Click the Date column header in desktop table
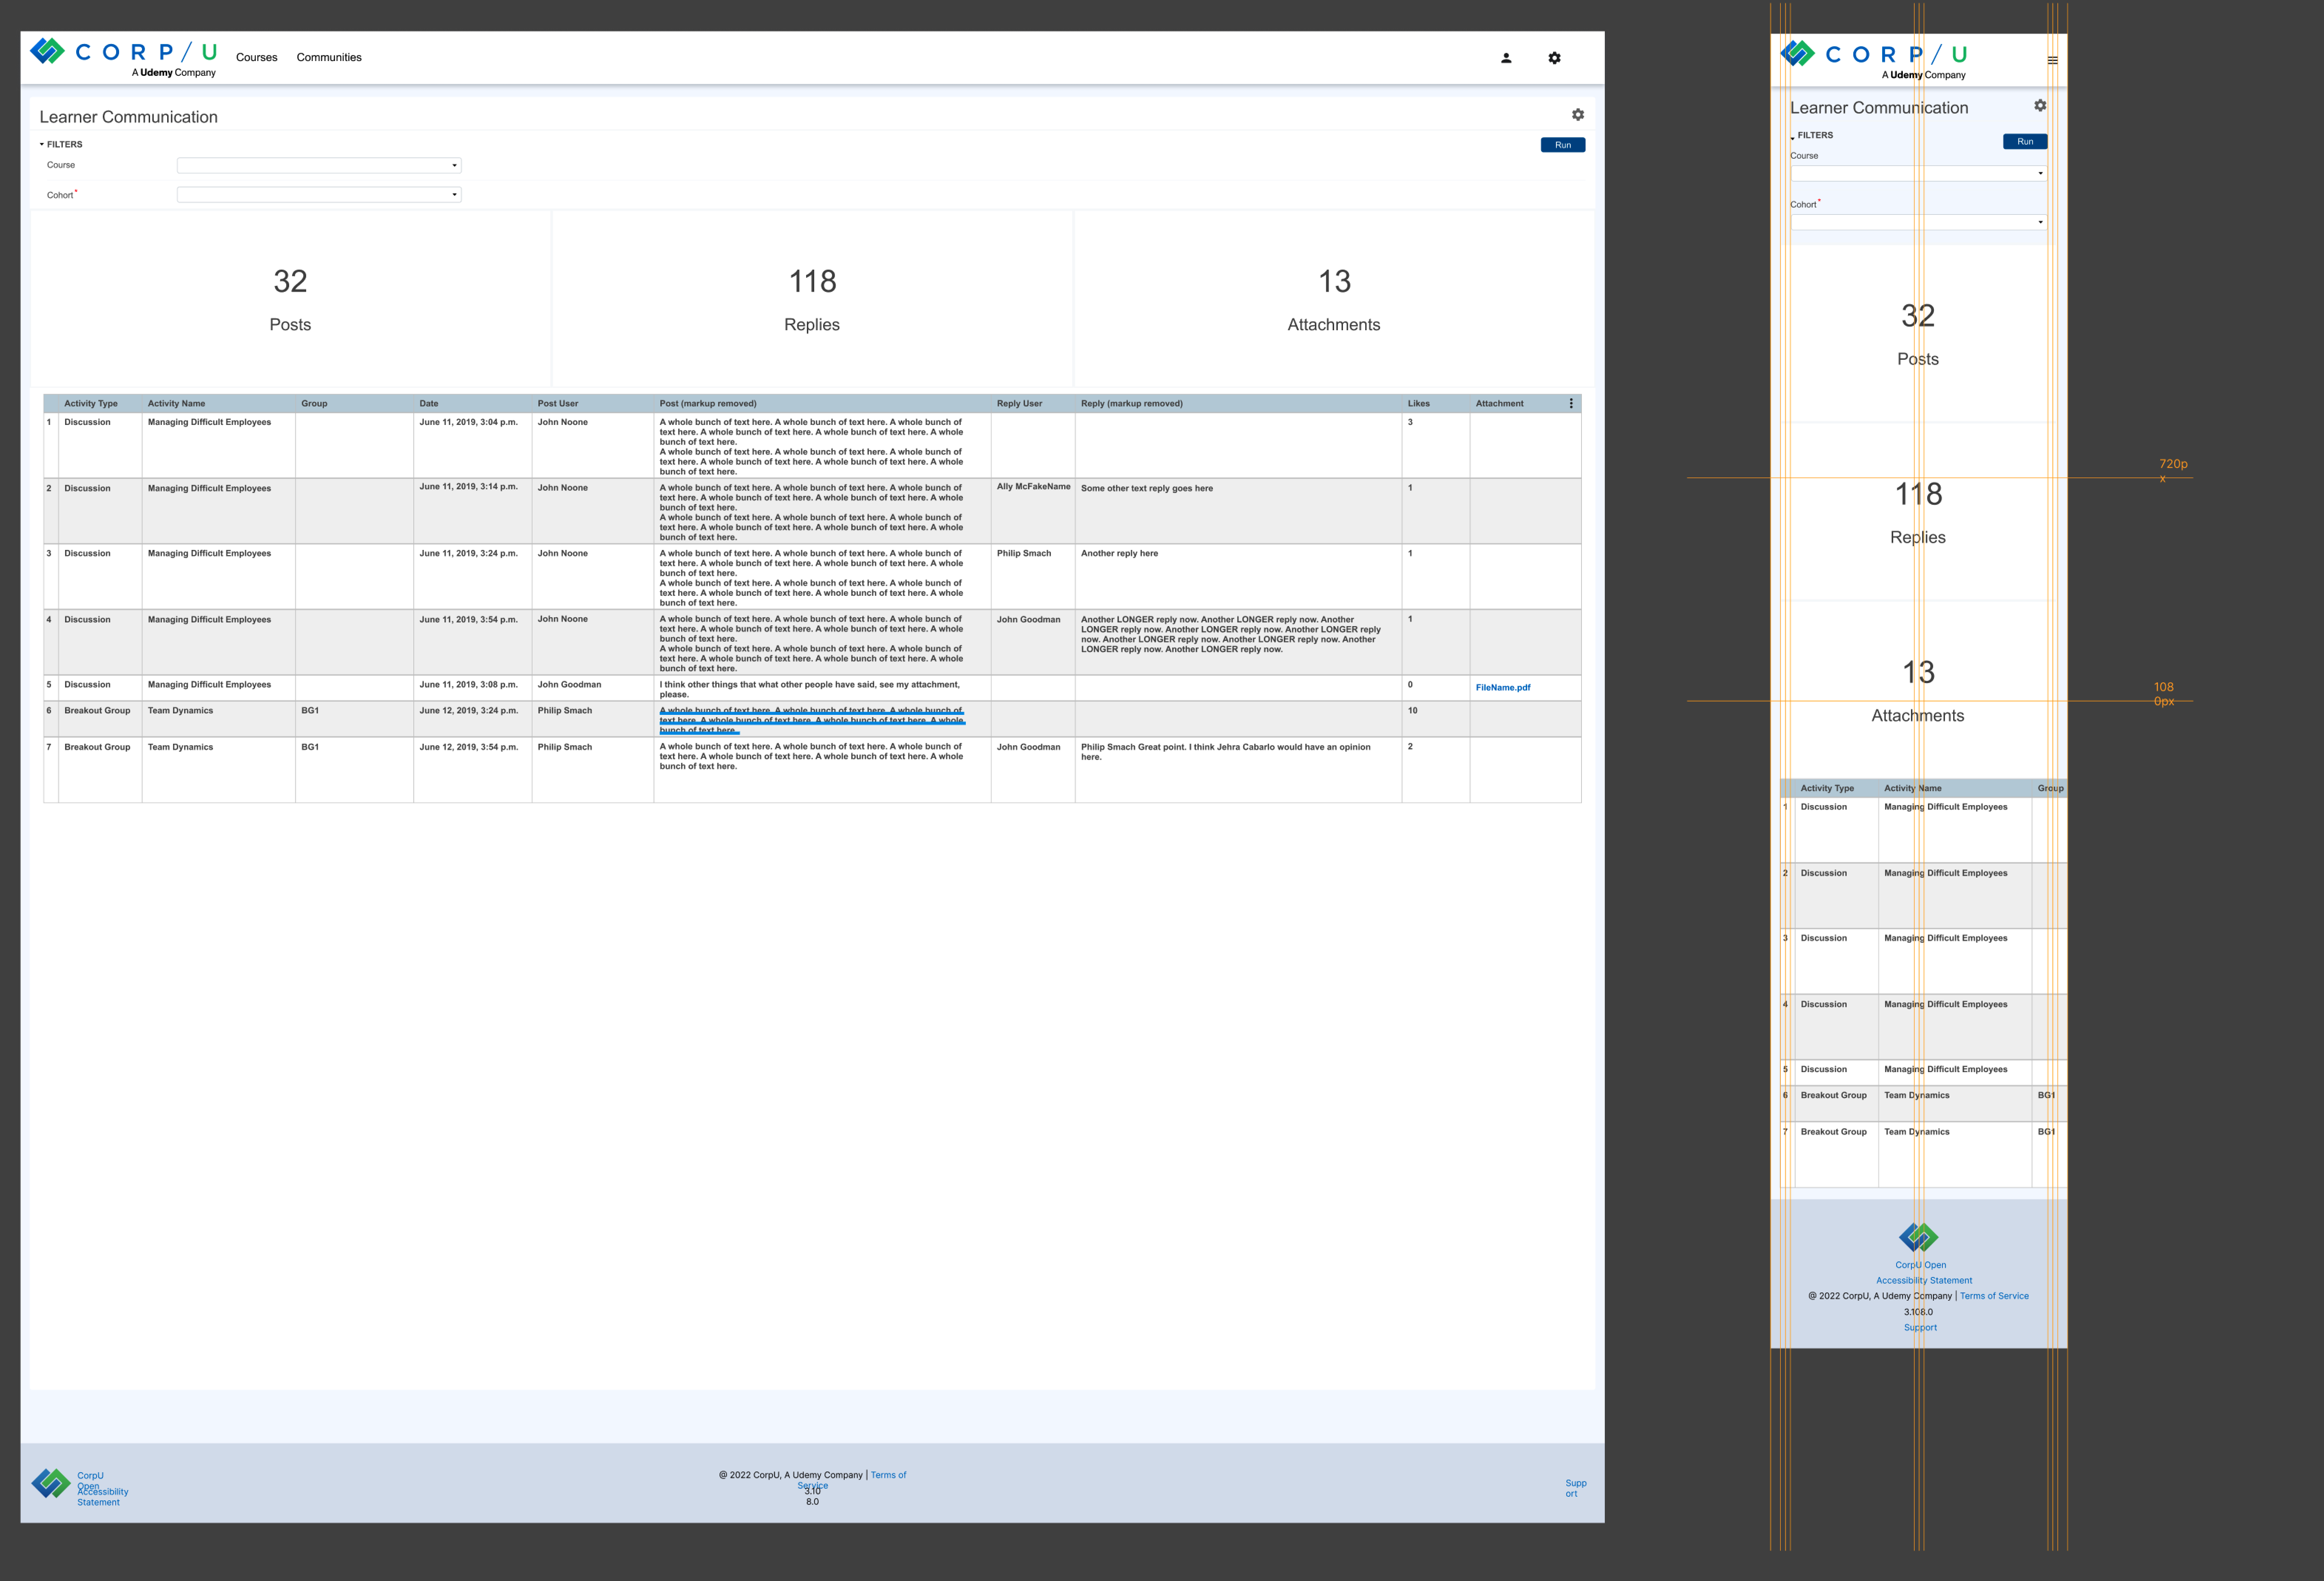Viewport: 2324px width, 1581px height. [x=429, y=404]
